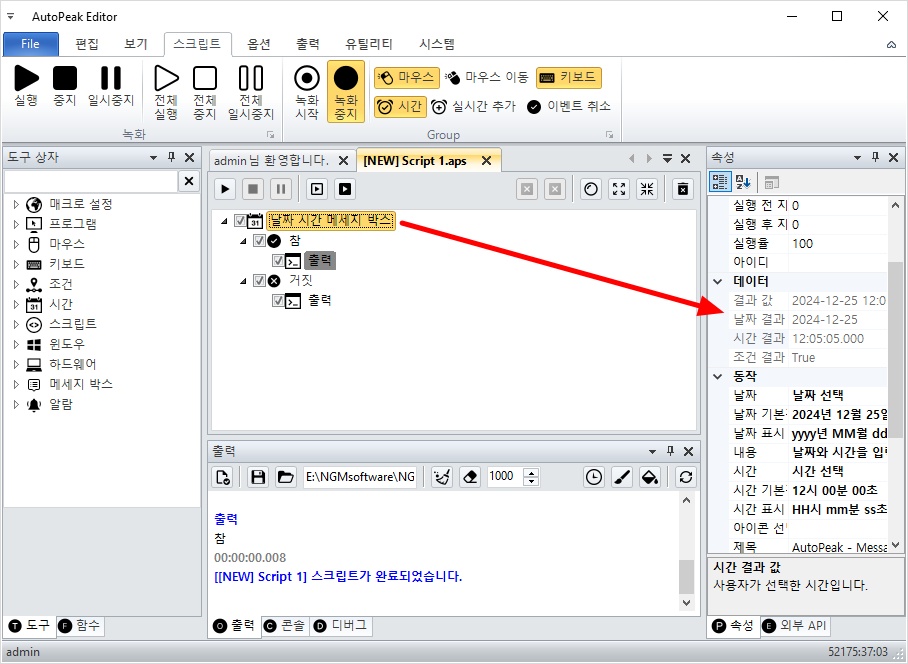Select the 알람 toolbox item
This screenshot has width=908, height=664.
pos(61,404)
